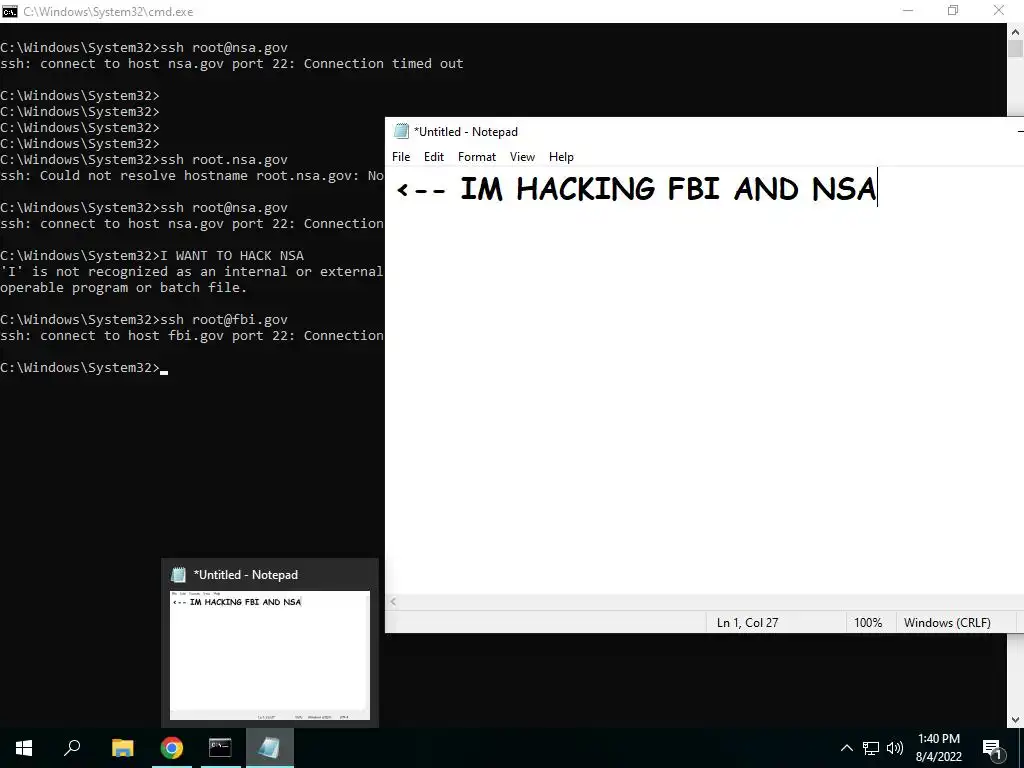Click the 'I WANT TO HACK NSA' command line
Image resolution: width=1024 pixels, height=768 pixels.
(x=152, y=255)
